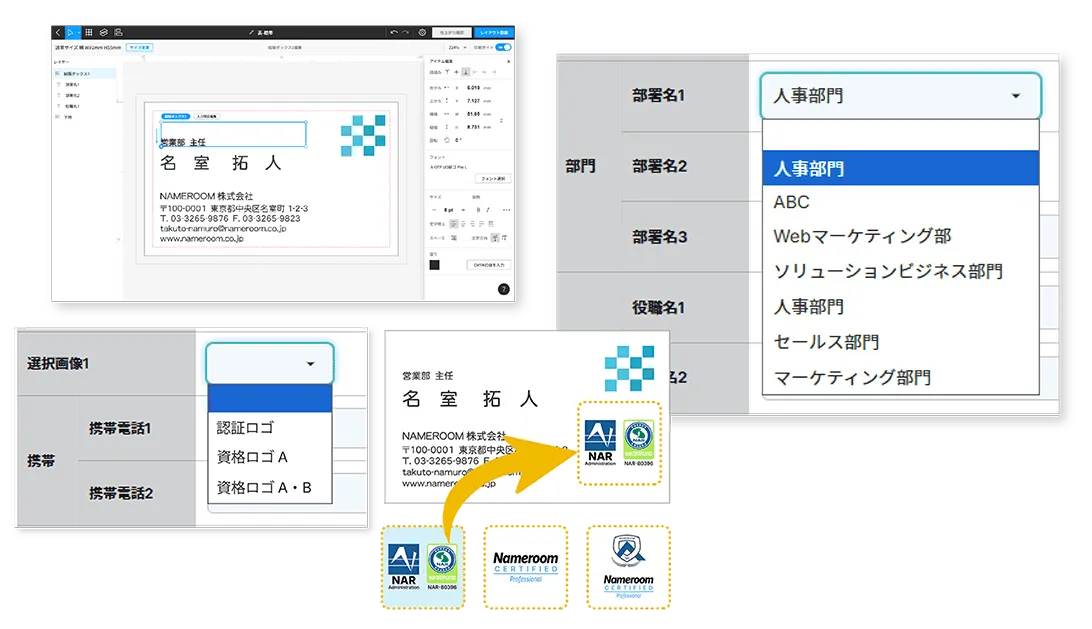The width and height of the screenshot is (1092, 629).
Task: Open the help question mark icon
Action: [505, 289]
